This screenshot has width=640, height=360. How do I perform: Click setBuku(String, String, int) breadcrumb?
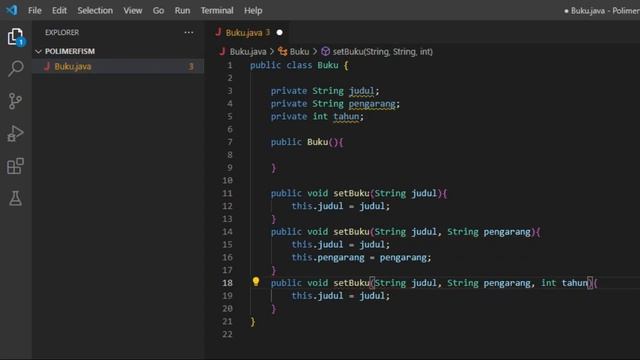coord(382,51)
